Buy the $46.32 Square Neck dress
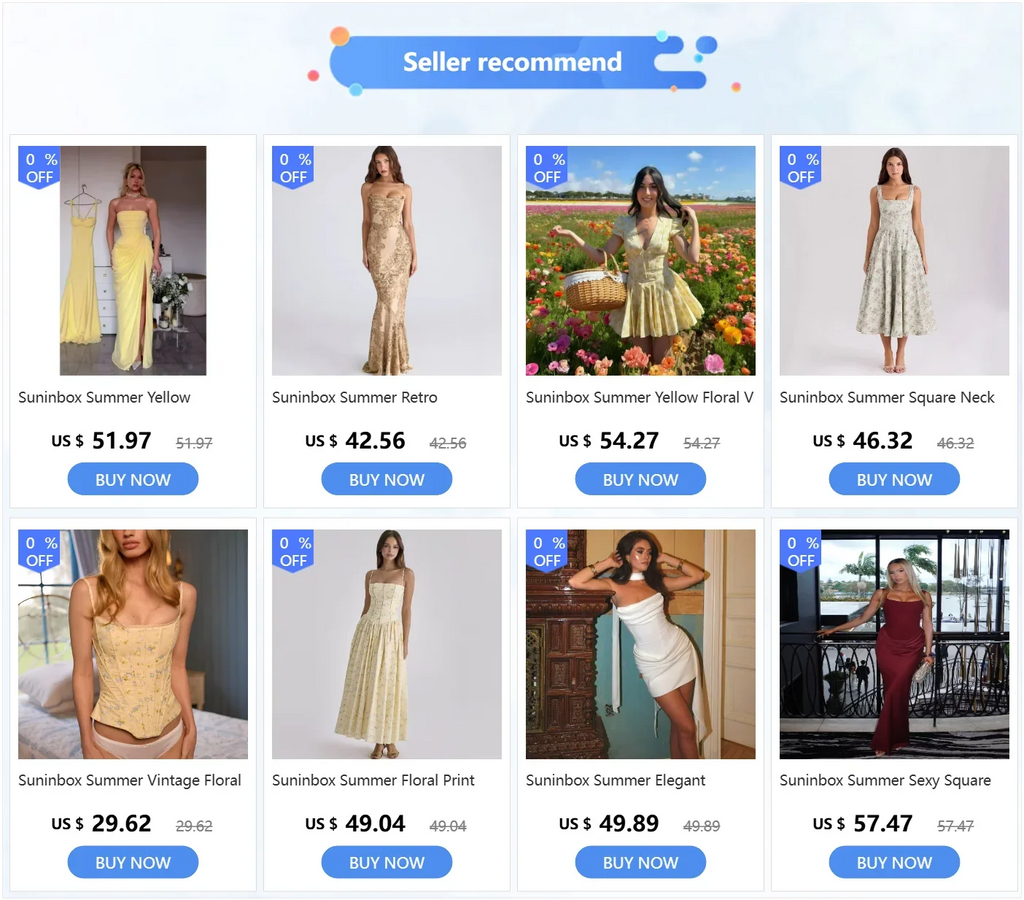The height and width of the screenshot is (900, 1024). [894, 479]
